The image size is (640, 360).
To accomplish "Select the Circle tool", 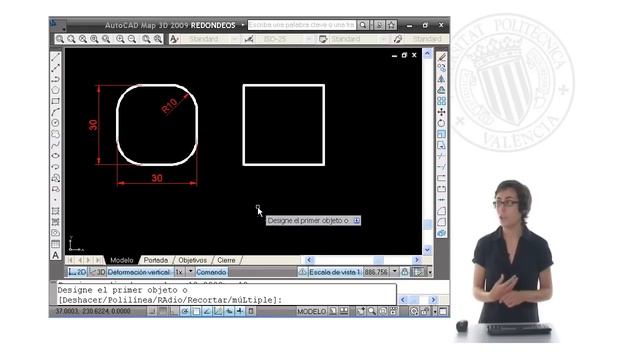I will point(56,123).
